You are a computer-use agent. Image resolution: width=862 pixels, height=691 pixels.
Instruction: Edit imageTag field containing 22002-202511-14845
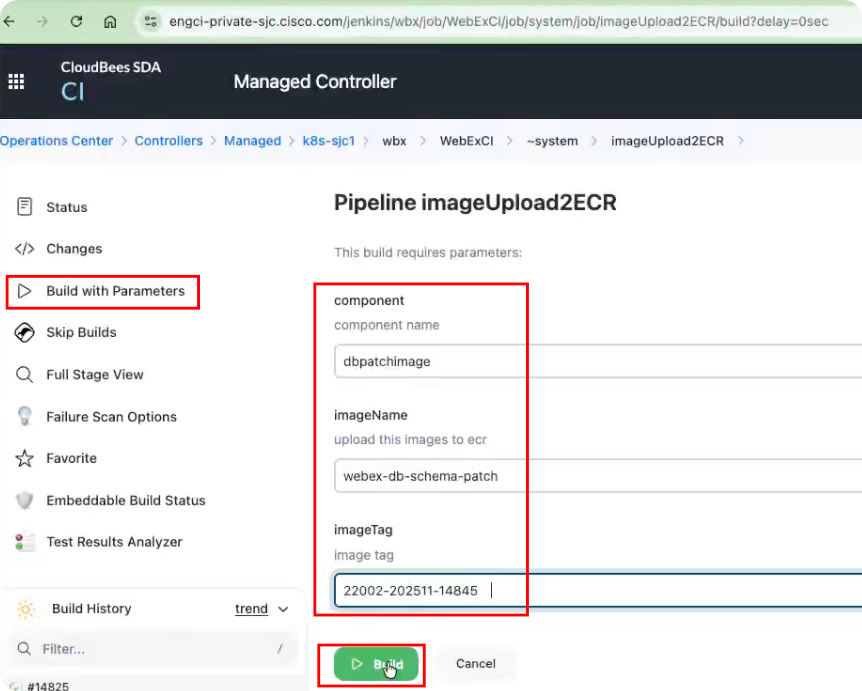(598, 590)
